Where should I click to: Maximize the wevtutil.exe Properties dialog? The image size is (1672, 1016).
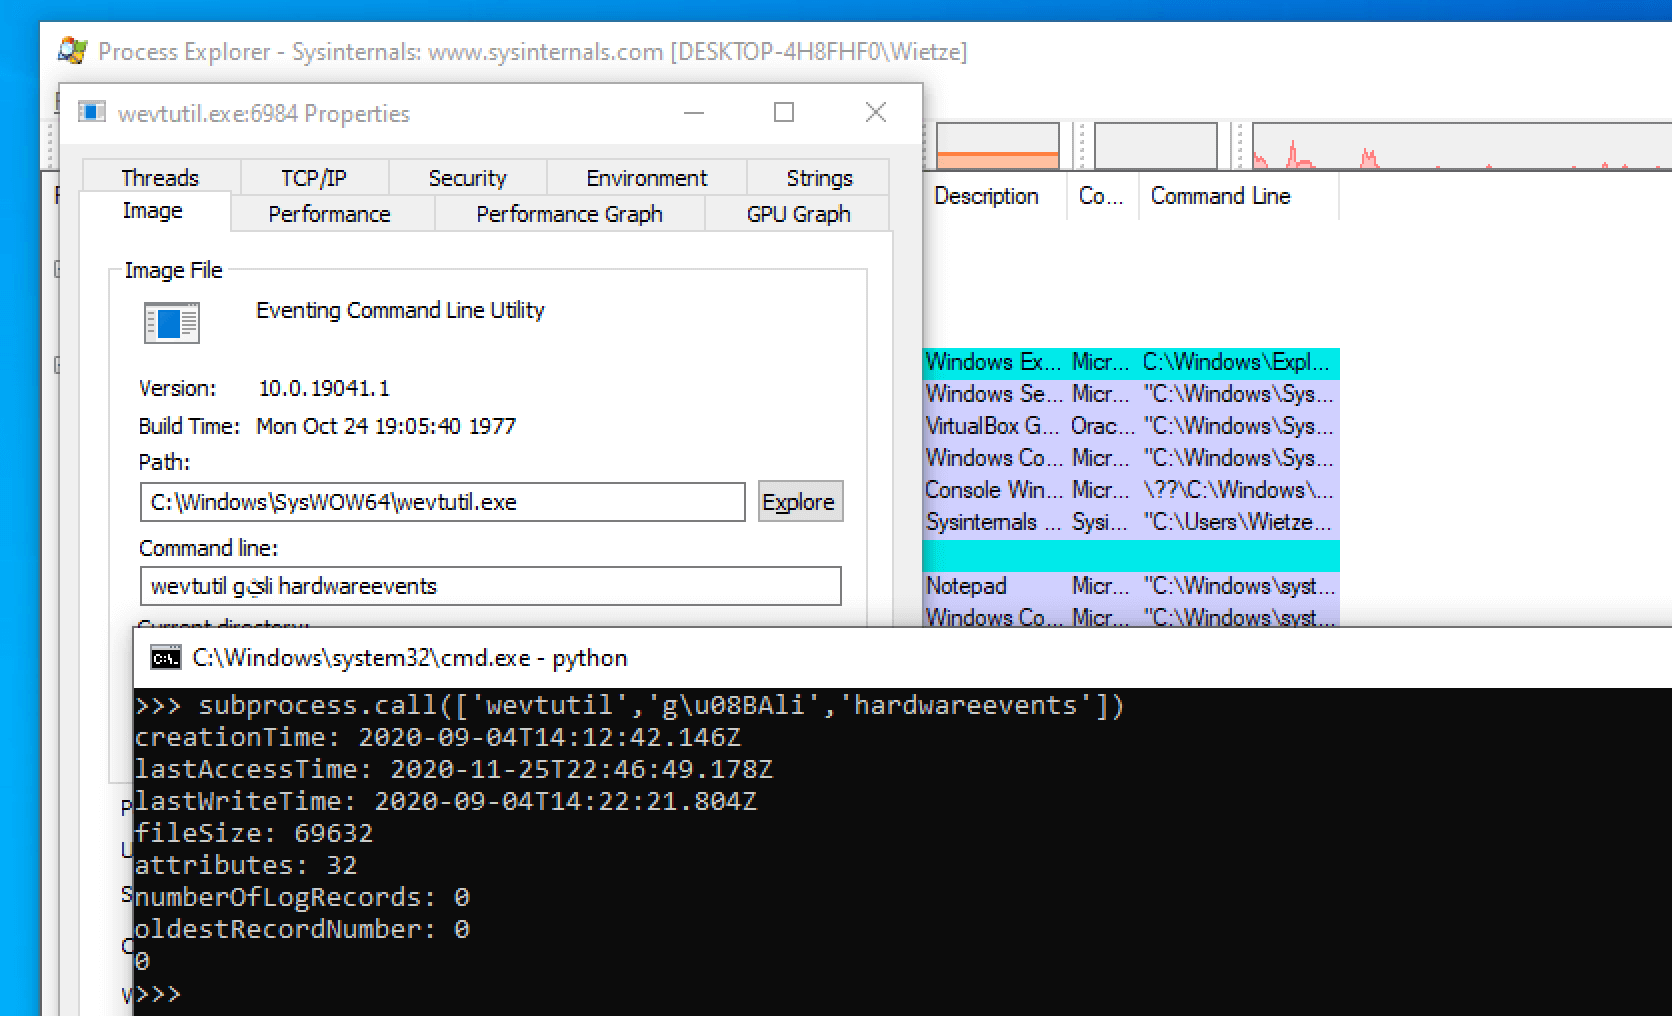tap(784, 113)
